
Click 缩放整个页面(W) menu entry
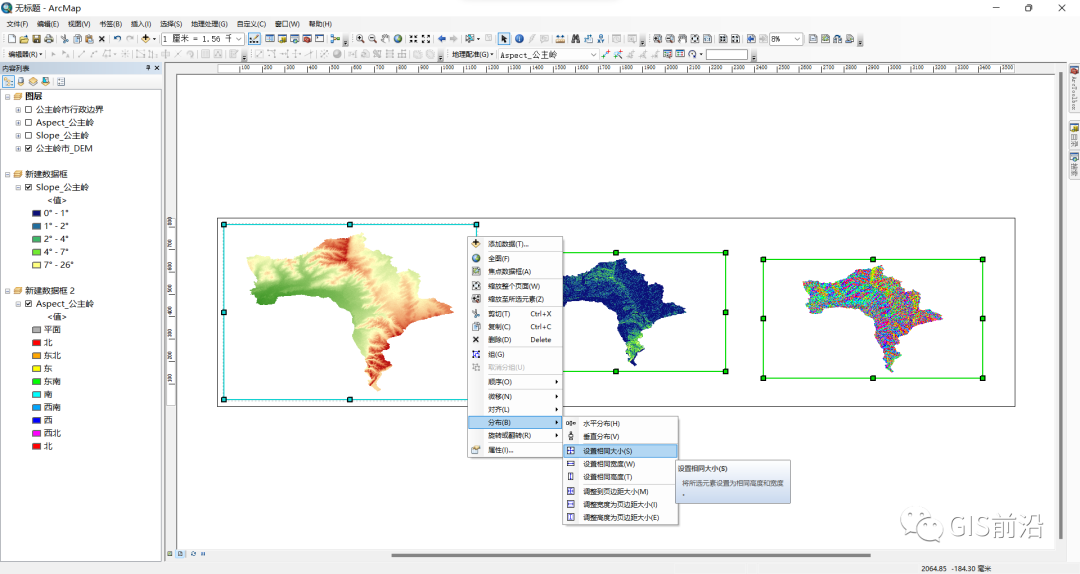tap(515, 286)
